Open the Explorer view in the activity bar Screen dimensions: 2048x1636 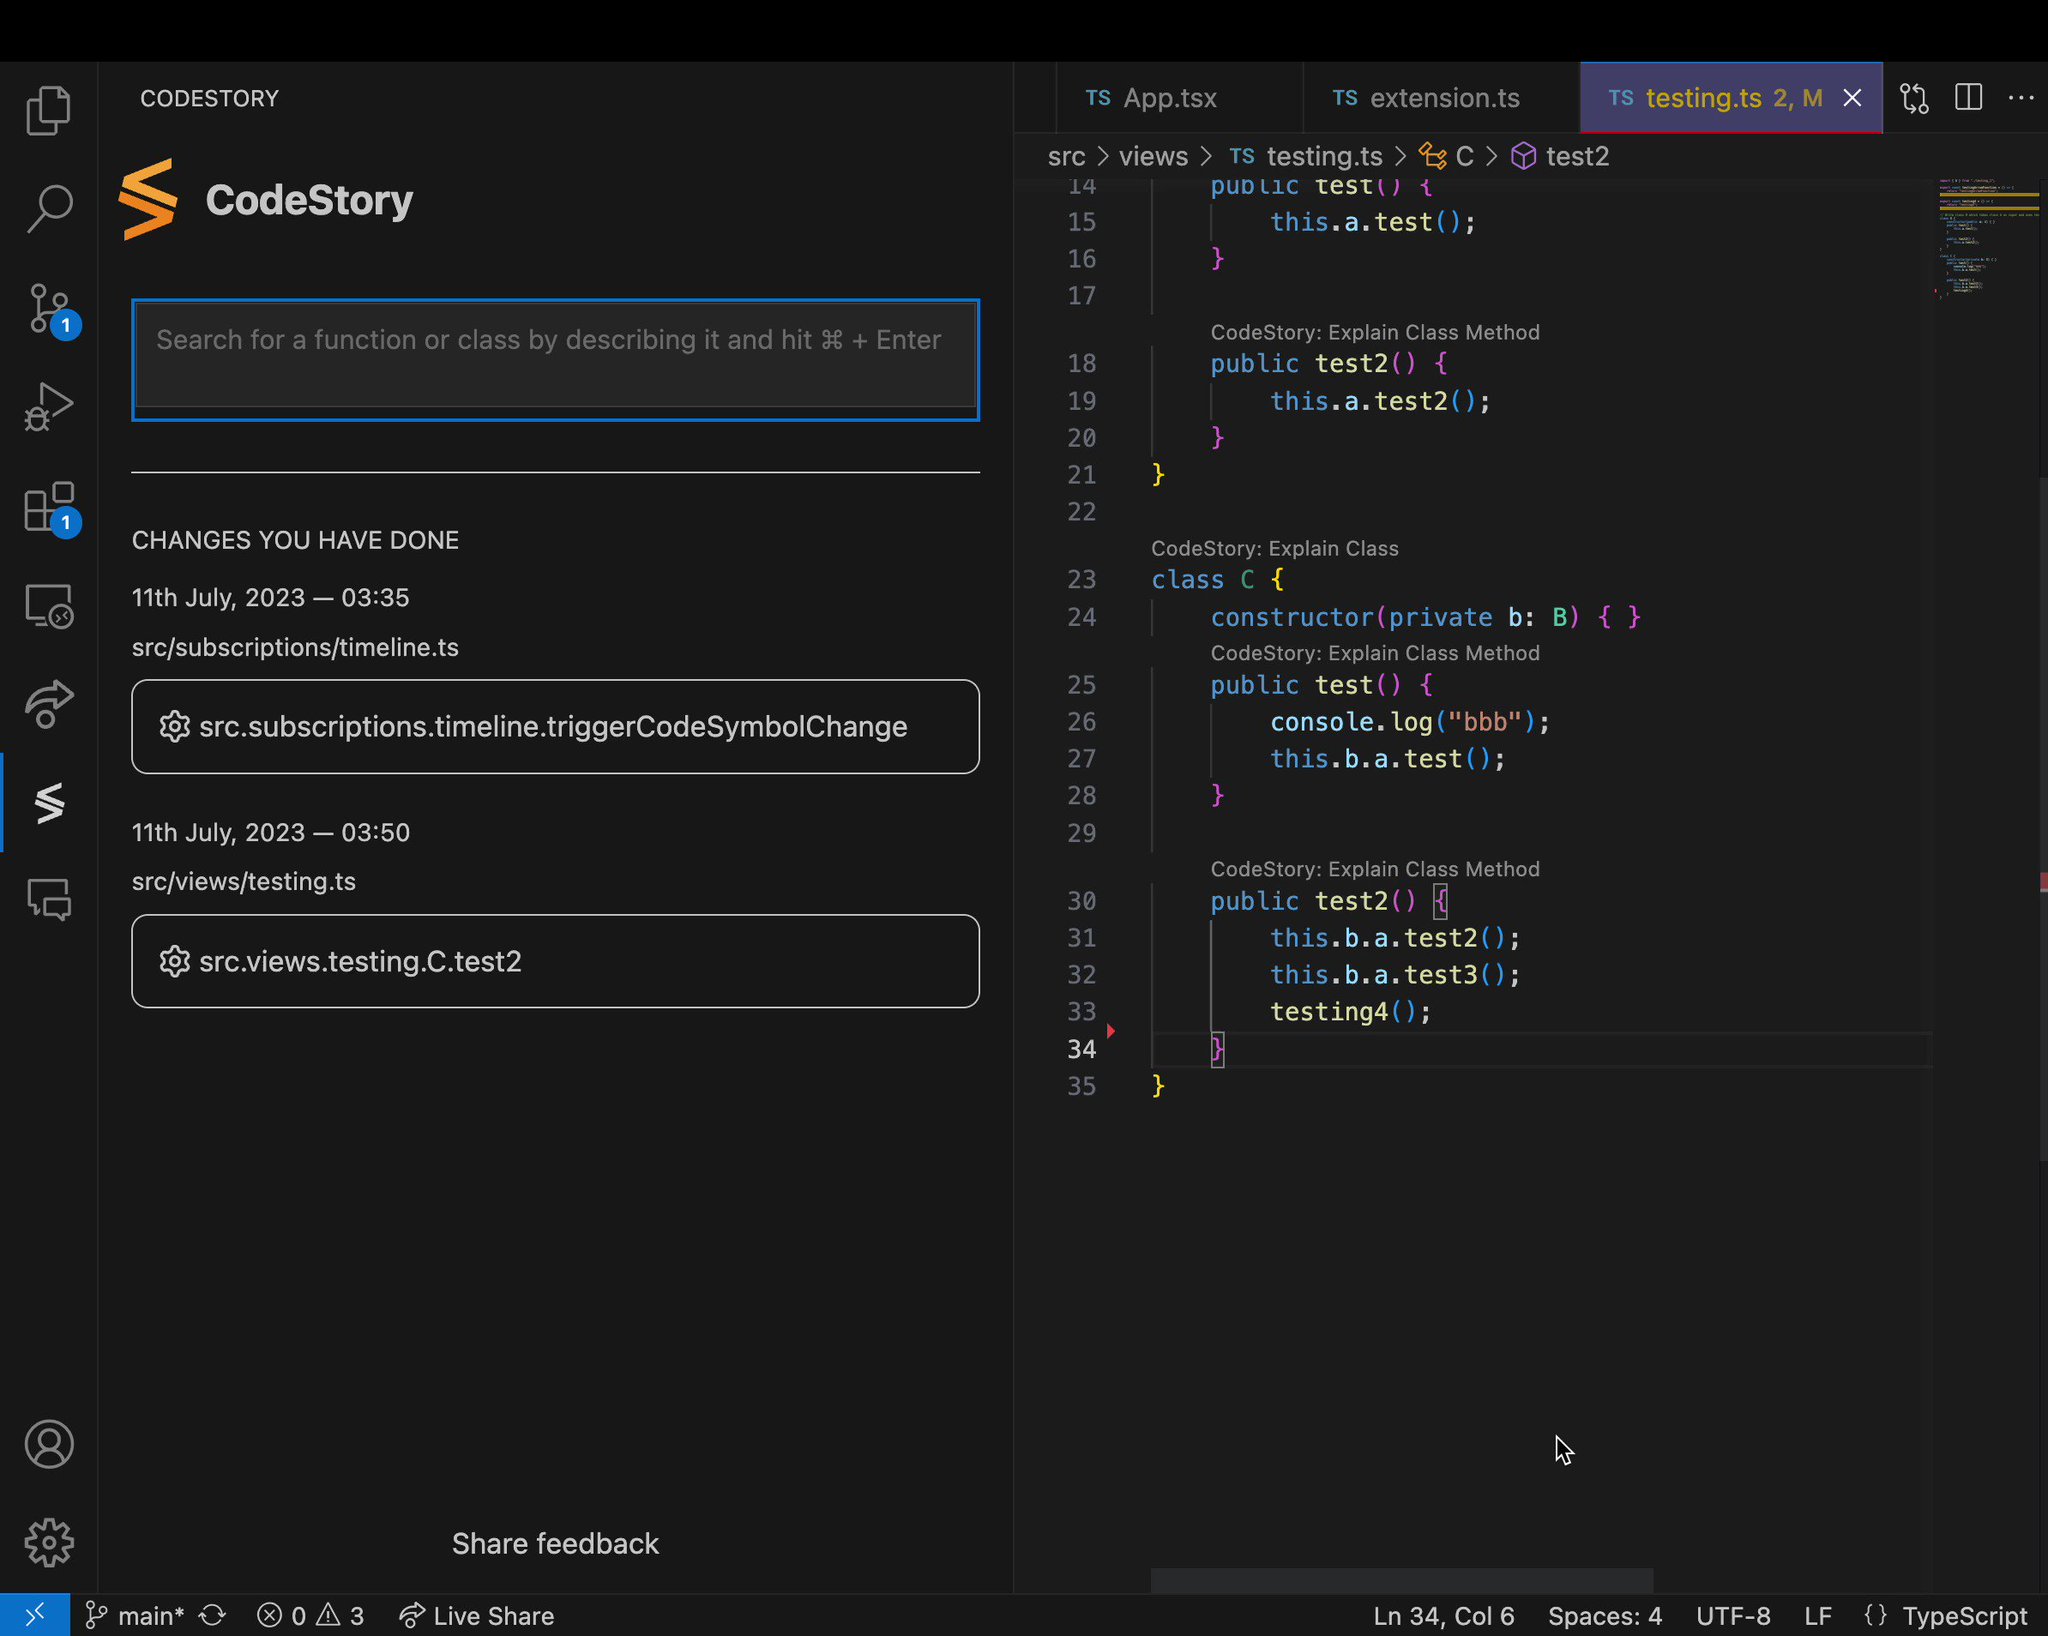[x=47, y=109]
